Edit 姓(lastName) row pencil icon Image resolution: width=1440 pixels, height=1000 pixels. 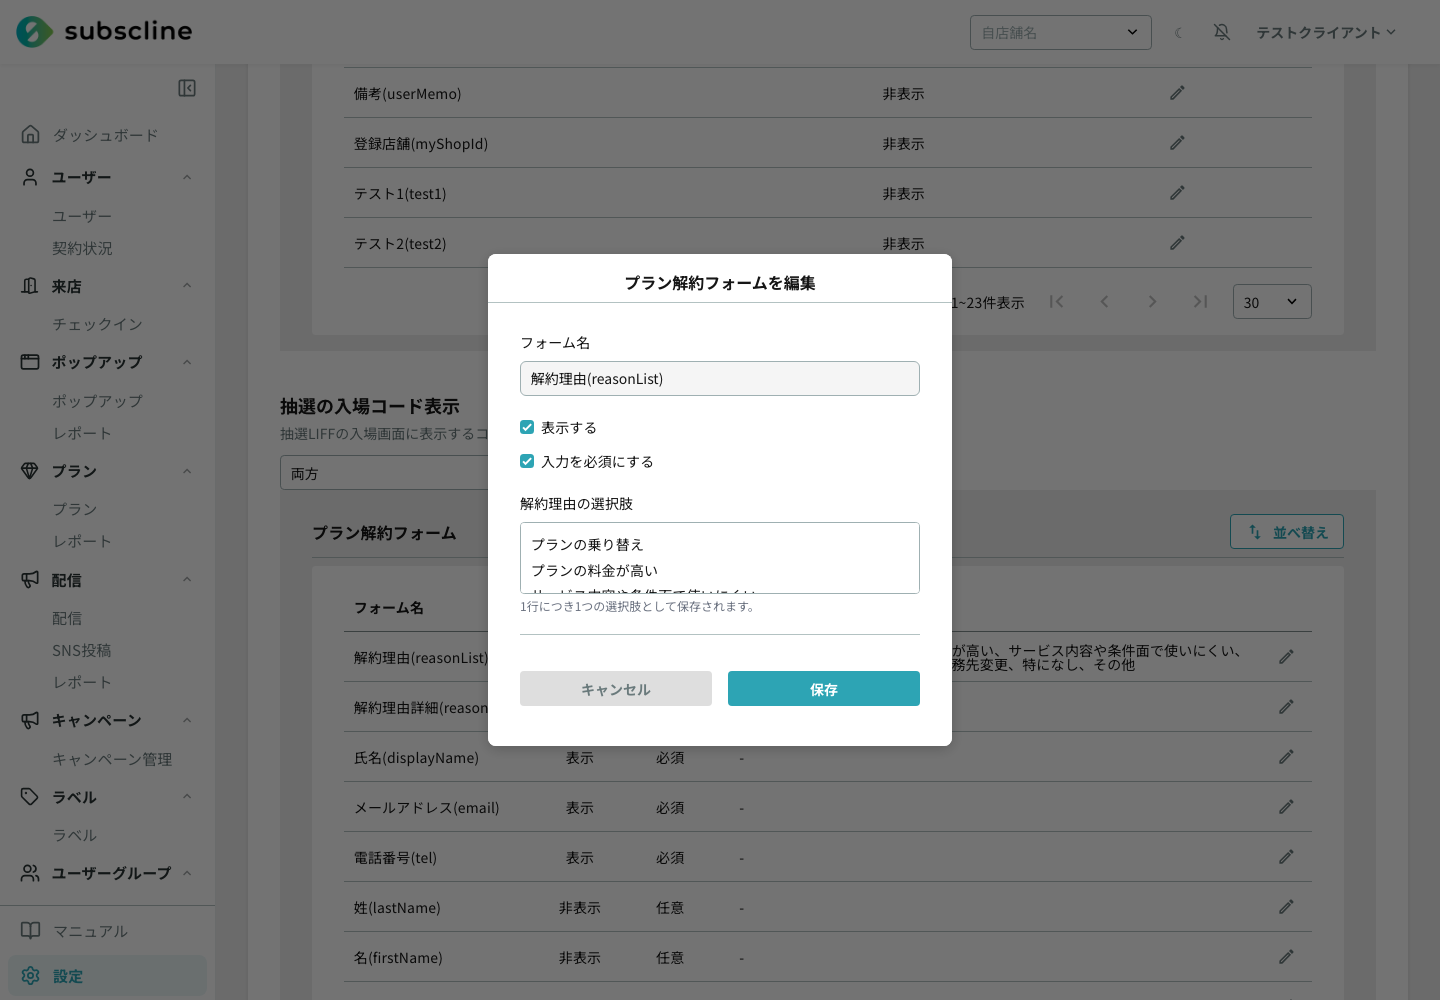point(1286,907)
